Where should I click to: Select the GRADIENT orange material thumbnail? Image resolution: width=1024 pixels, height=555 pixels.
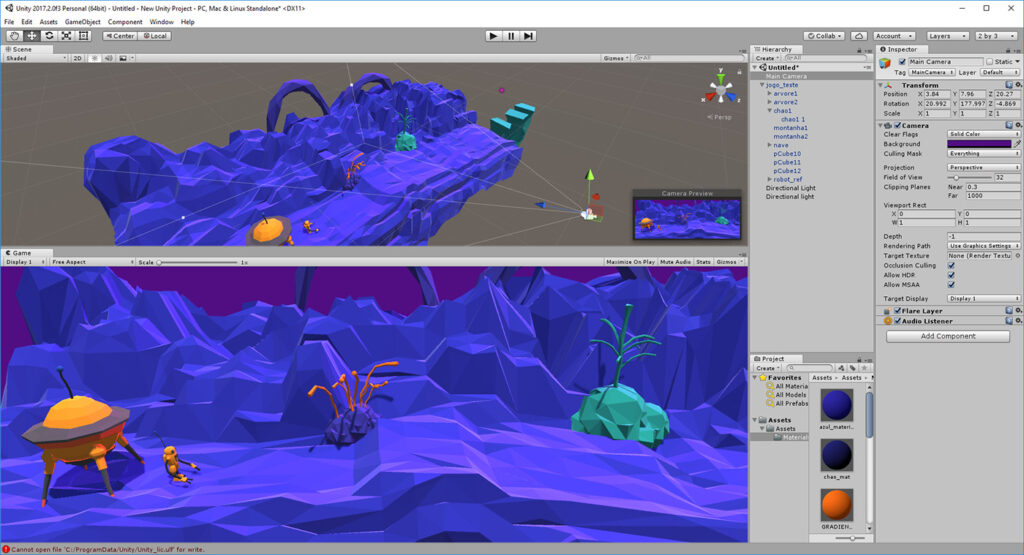837,506
